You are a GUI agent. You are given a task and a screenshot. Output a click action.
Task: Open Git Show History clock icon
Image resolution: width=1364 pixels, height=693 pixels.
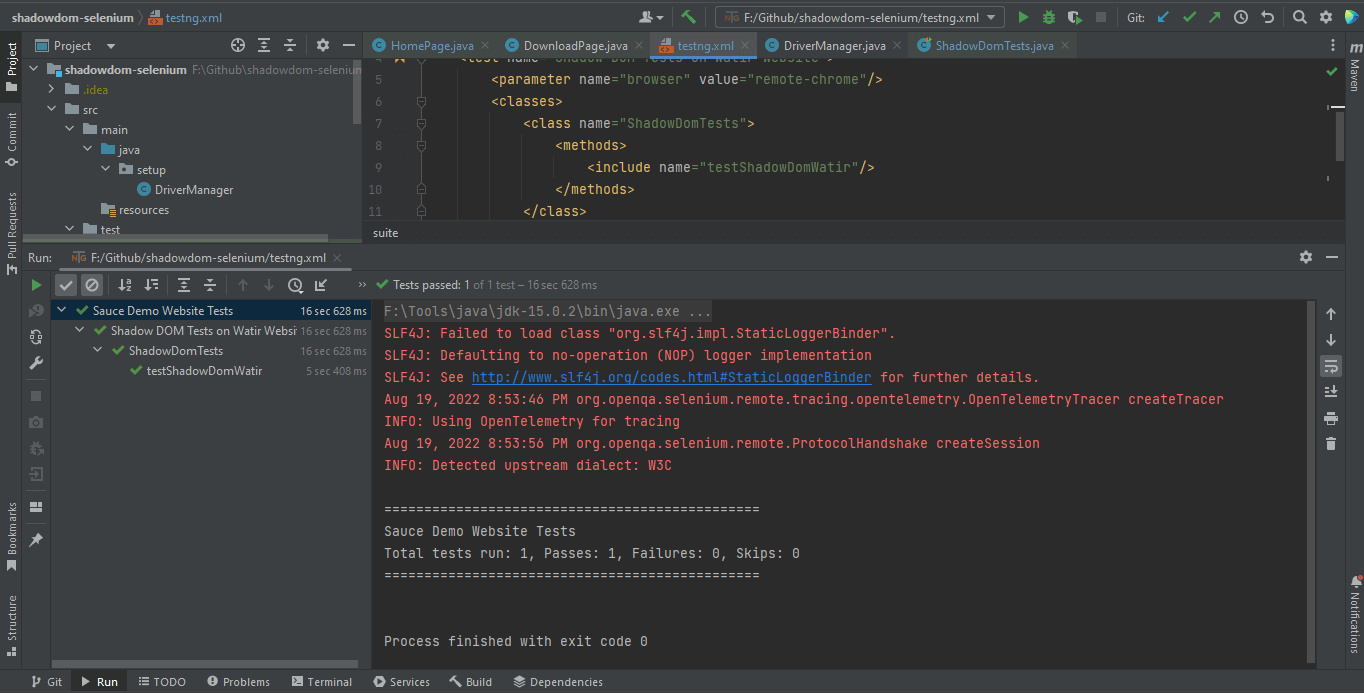(1241, 17)
